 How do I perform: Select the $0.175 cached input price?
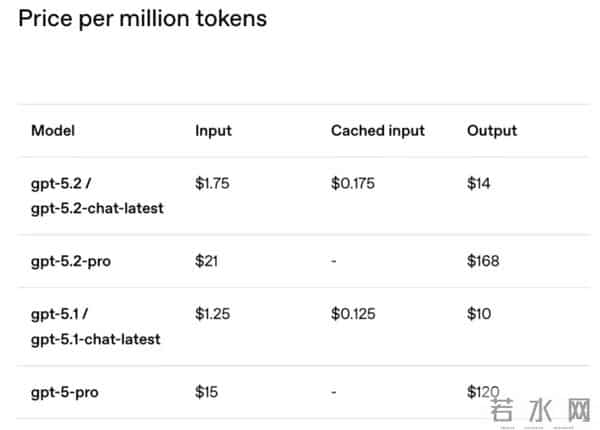point(353,184)
